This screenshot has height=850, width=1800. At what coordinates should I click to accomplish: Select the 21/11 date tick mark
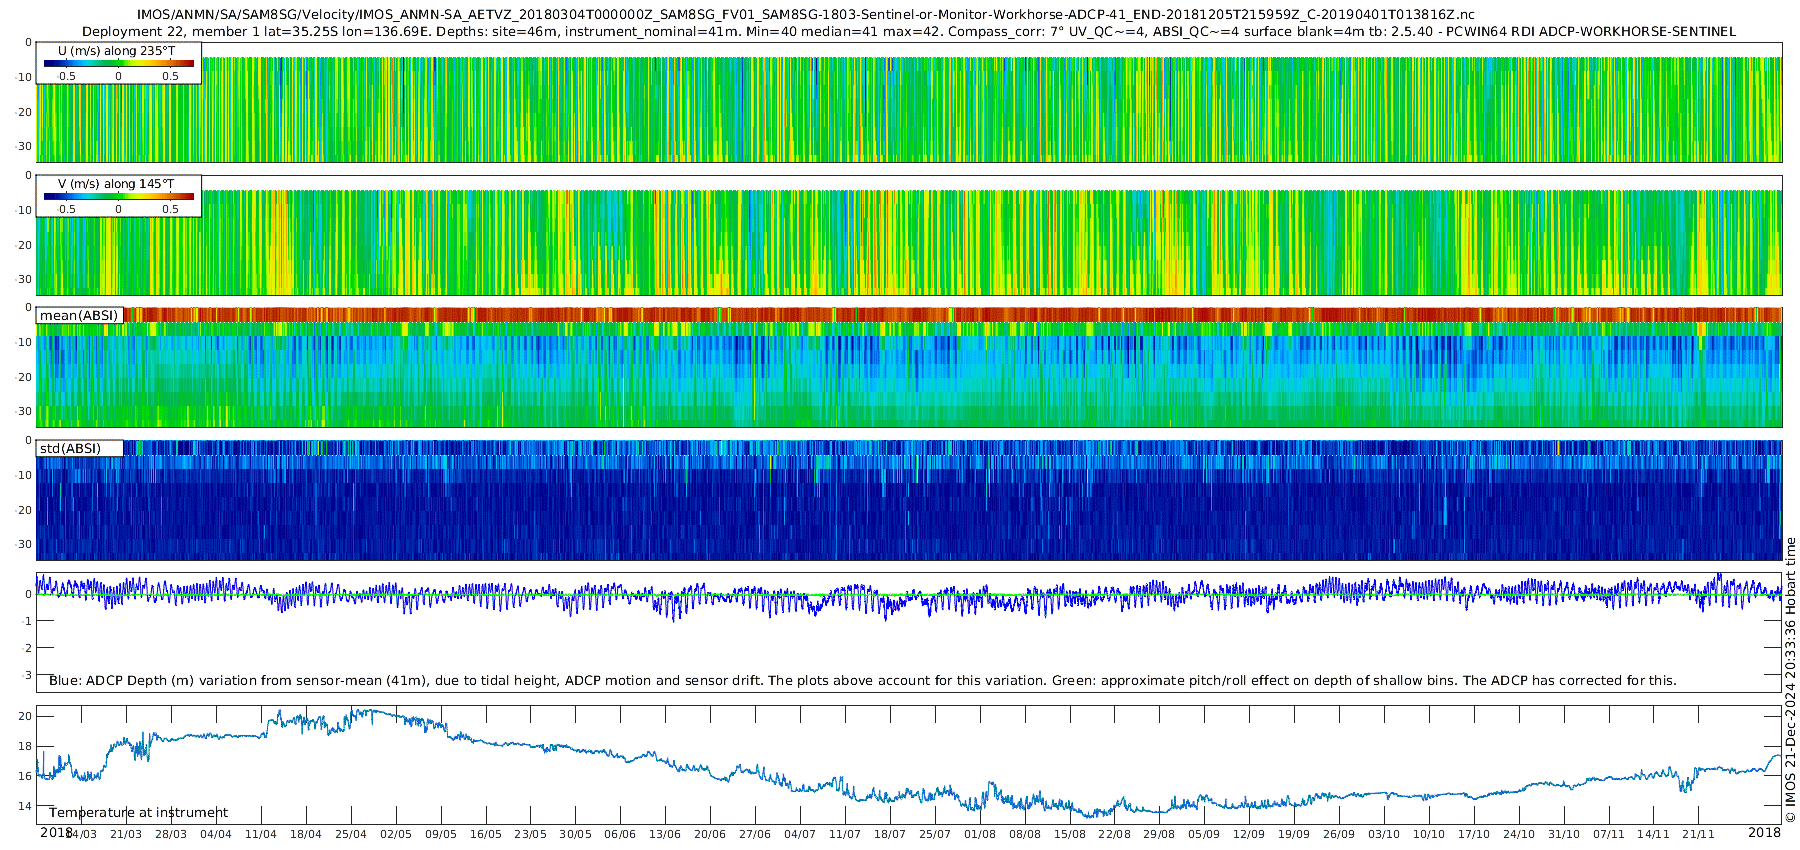pyautogui.click(x=1698, y=834)
